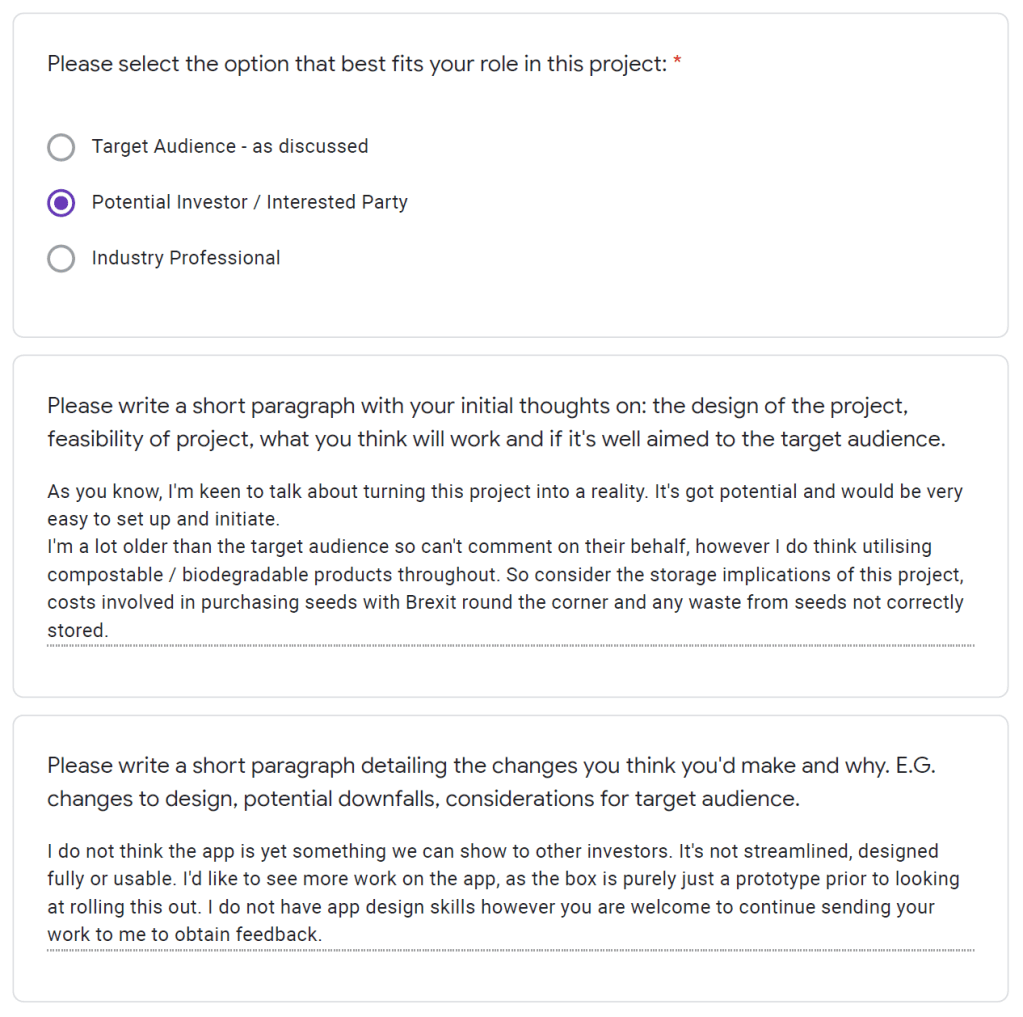
Task: Focus the suggested changes answer text field
Action: click(x=509, y=893)
